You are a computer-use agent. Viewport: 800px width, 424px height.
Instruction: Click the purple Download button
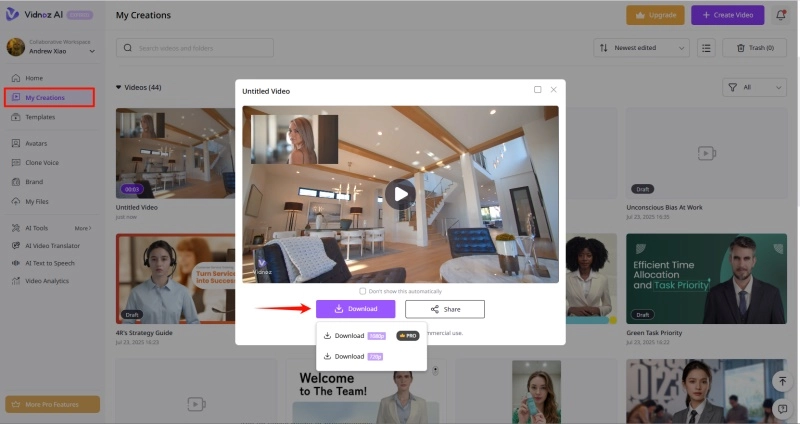(356, 309)
